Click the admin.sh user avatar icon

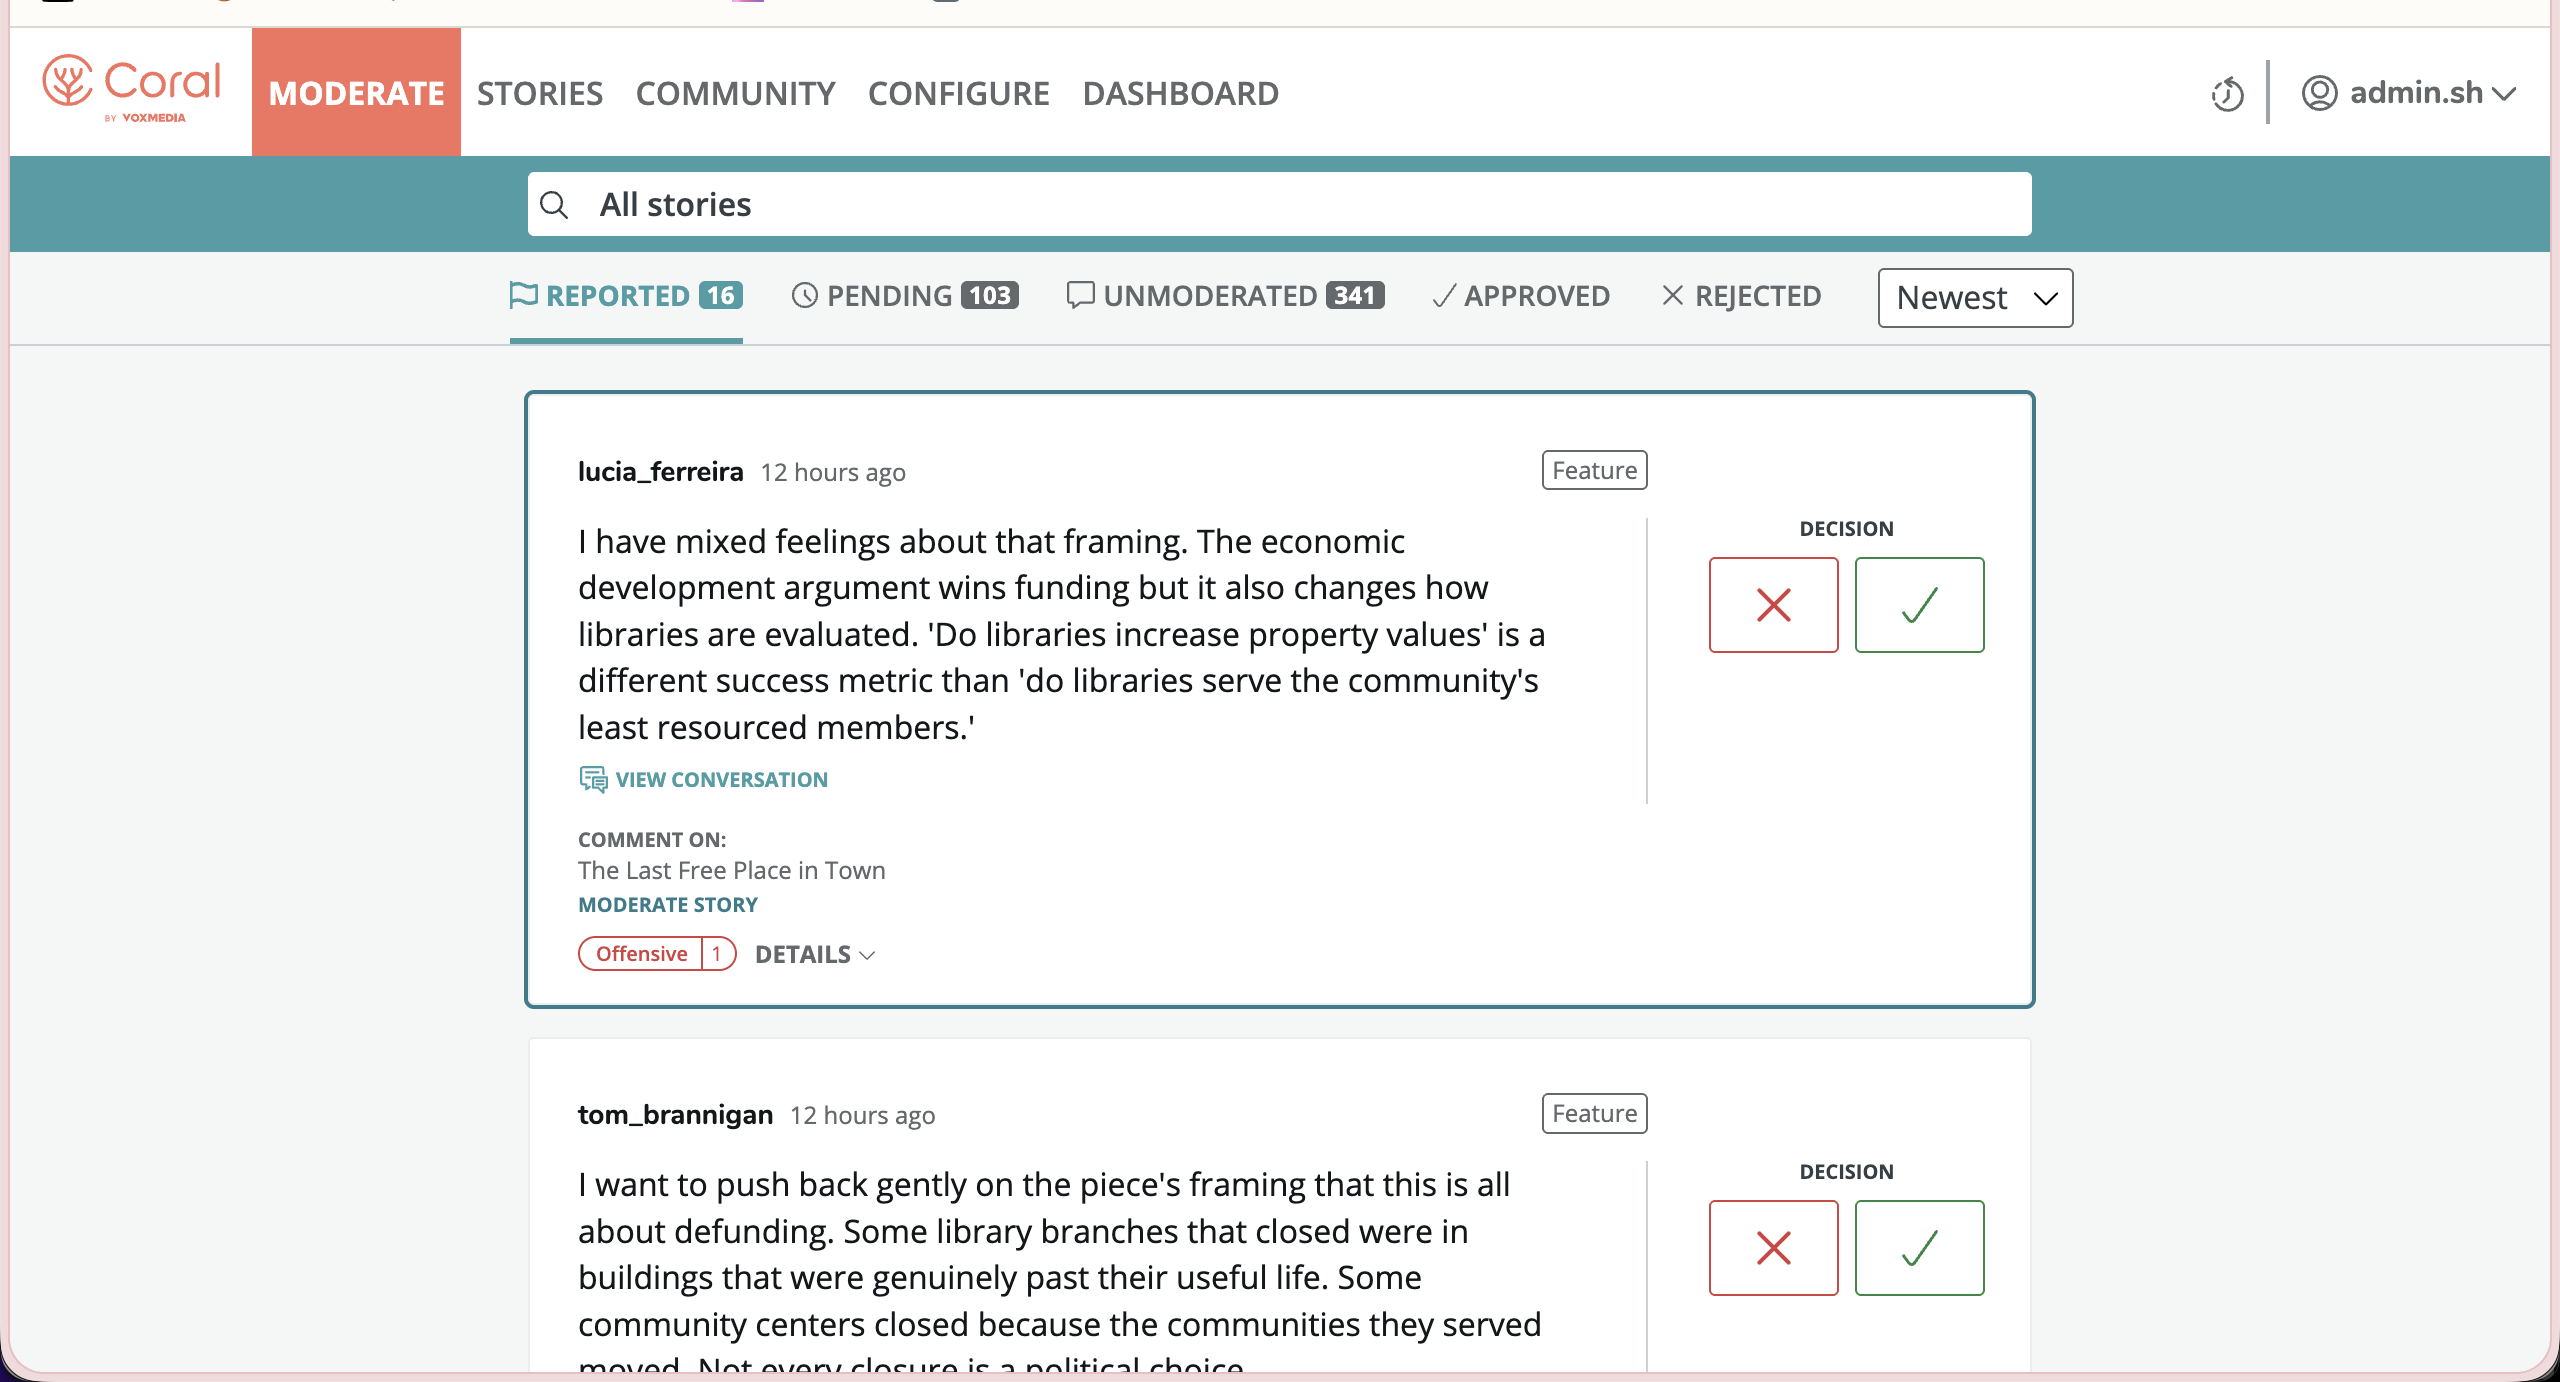tap(2319, 93)
